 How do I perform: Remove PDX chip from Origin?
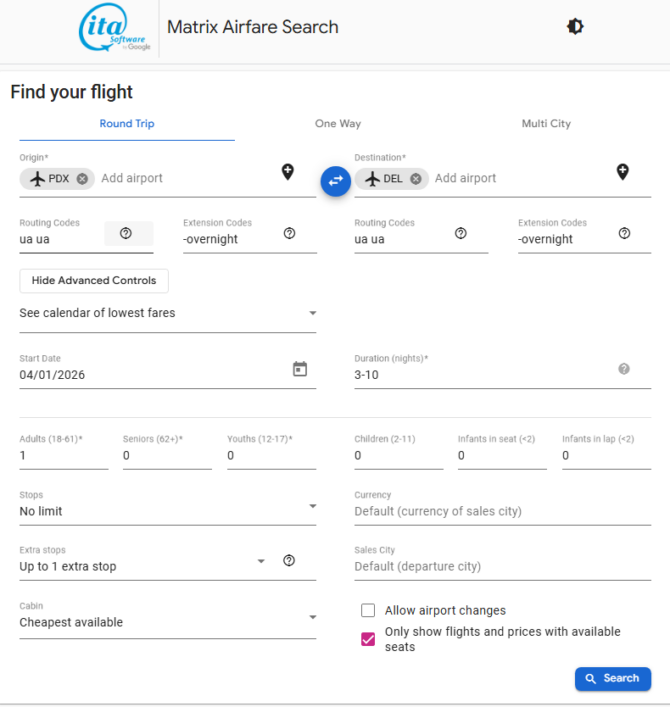[82, 179]
